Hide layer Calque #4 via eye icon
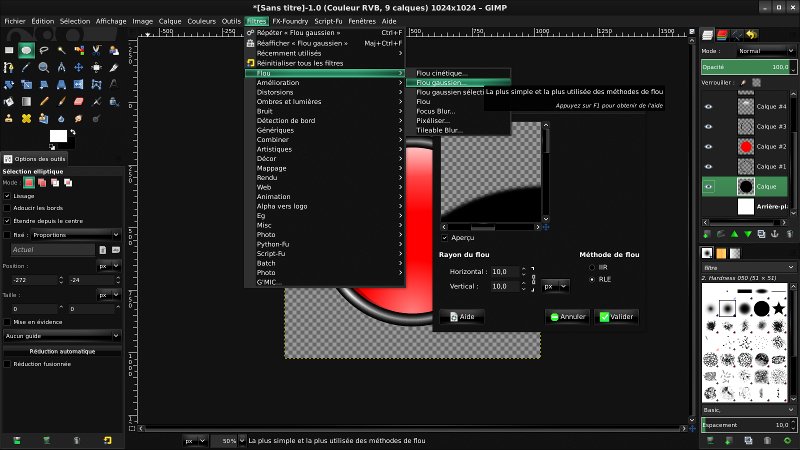Screen dimensions: 800x450 pos(708,107)
